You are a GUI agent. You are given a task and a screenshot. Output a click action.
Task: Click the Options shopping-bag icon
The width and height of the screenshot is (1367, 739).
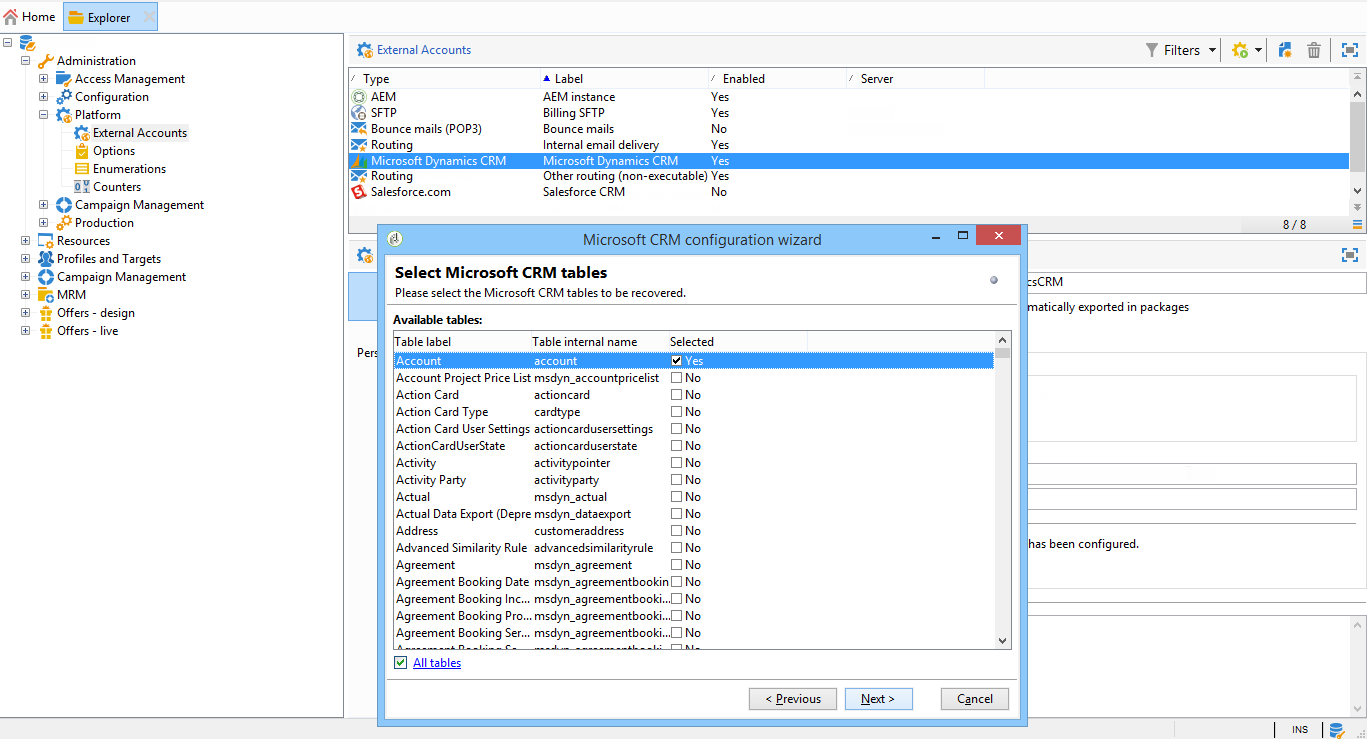tap(82, 151)
